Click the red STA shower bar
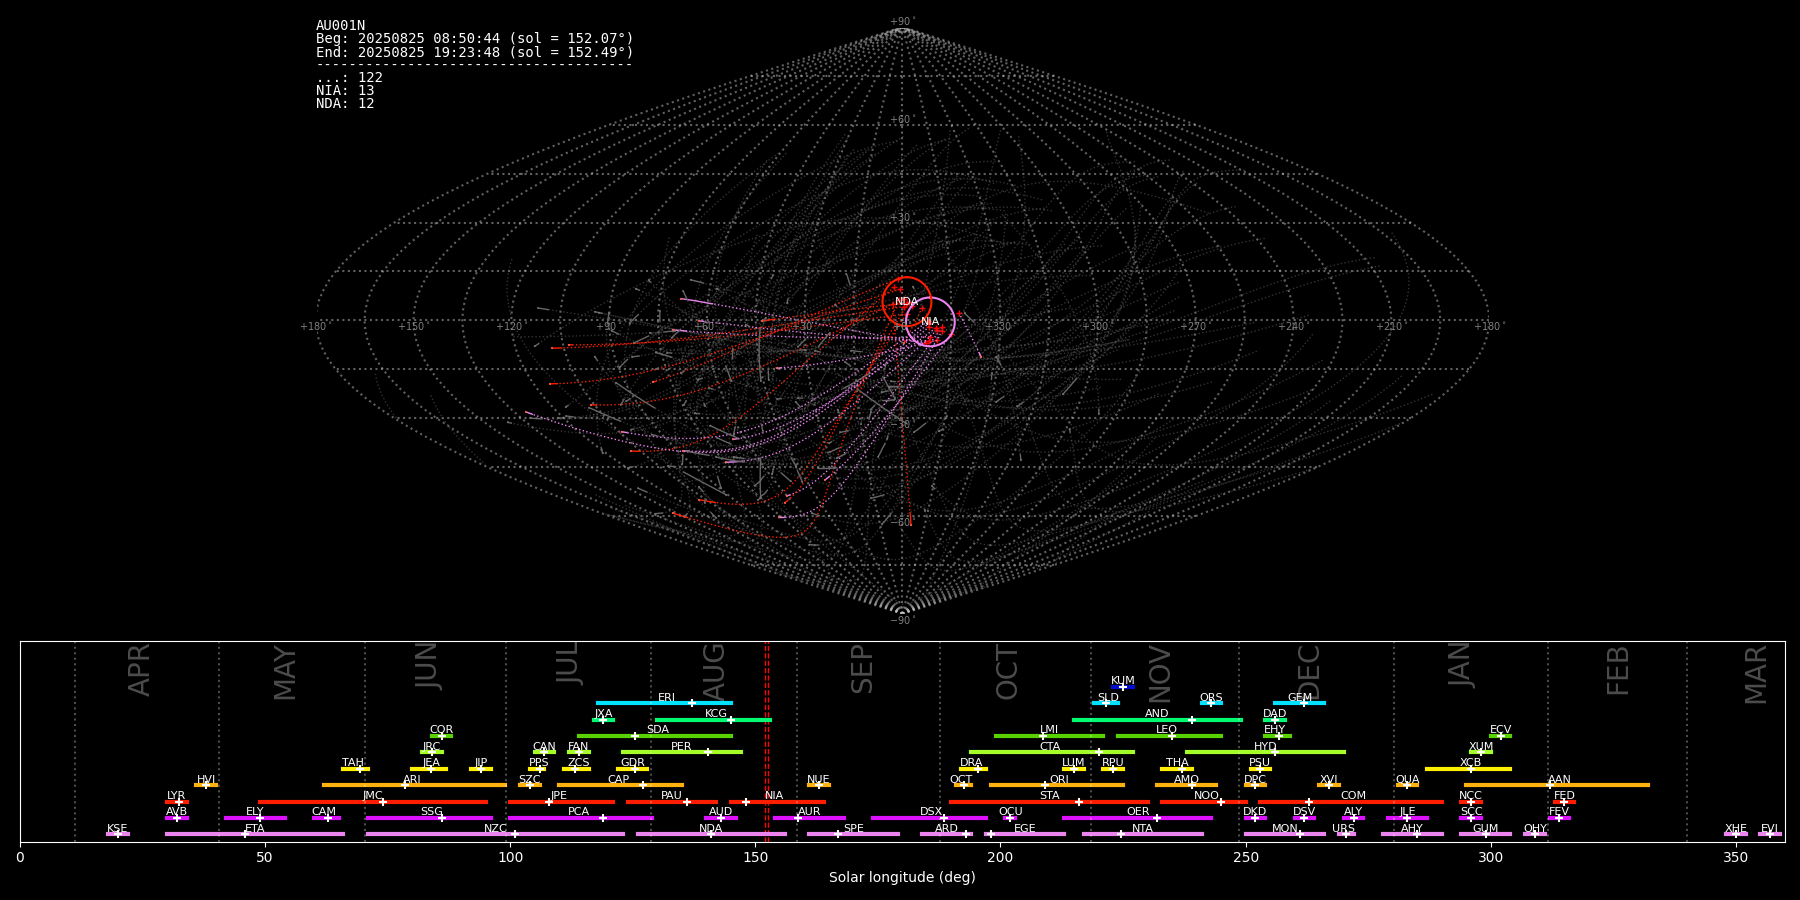This screenshot has width=1800, height=900. tap(1050, 802)
